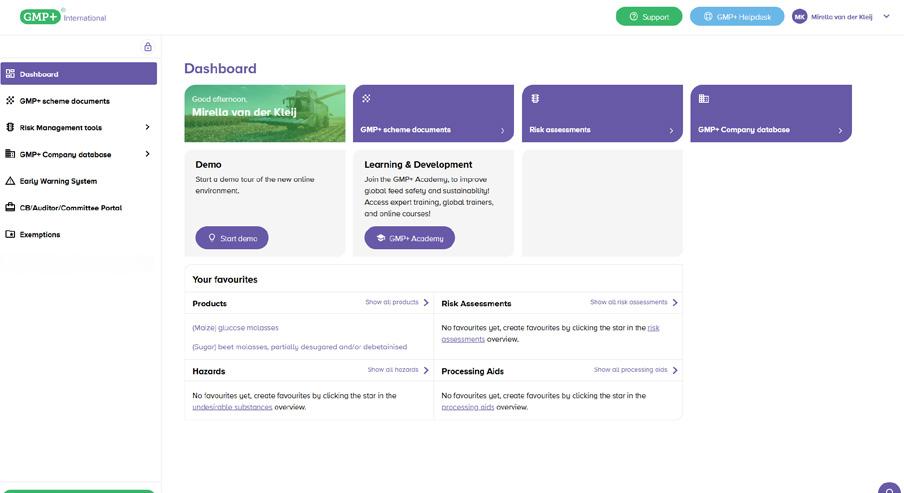The image size is (904, 493).
Task: Open the (Sugar) beet molasses favourite product
Action: click(299, 347)
